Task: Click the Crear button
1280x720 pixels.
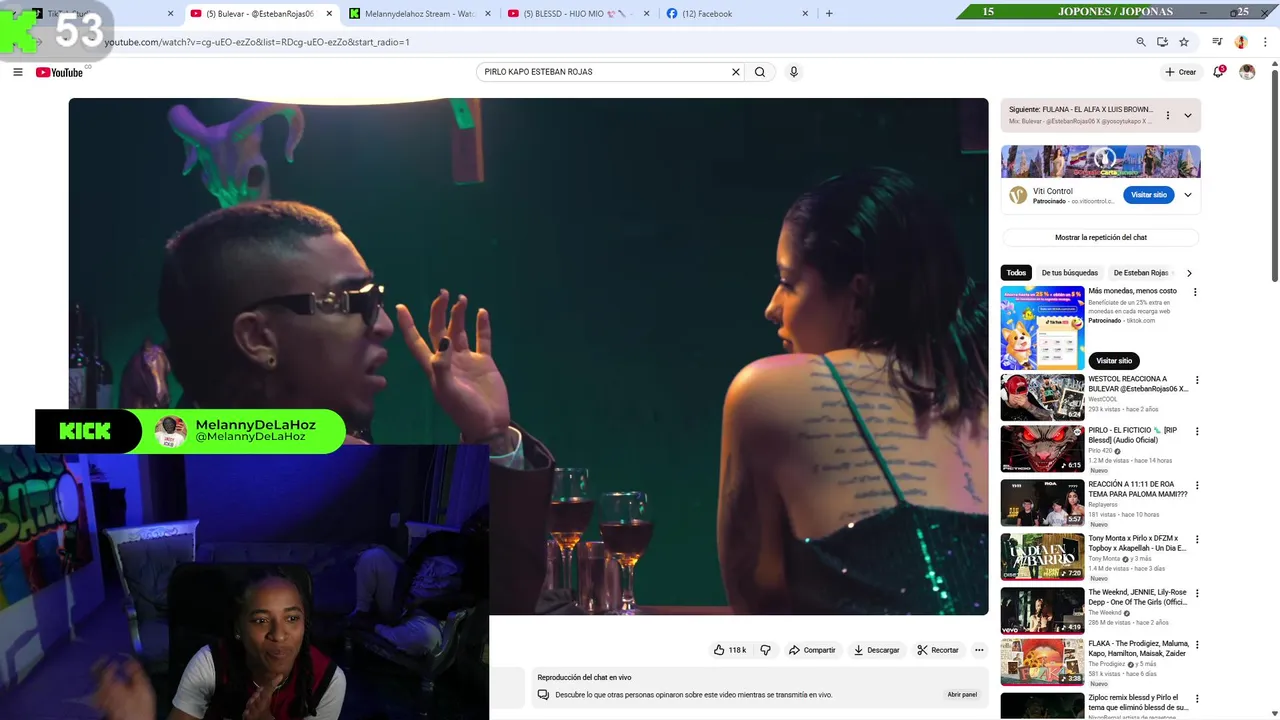Action: [x=1180, y=72]
